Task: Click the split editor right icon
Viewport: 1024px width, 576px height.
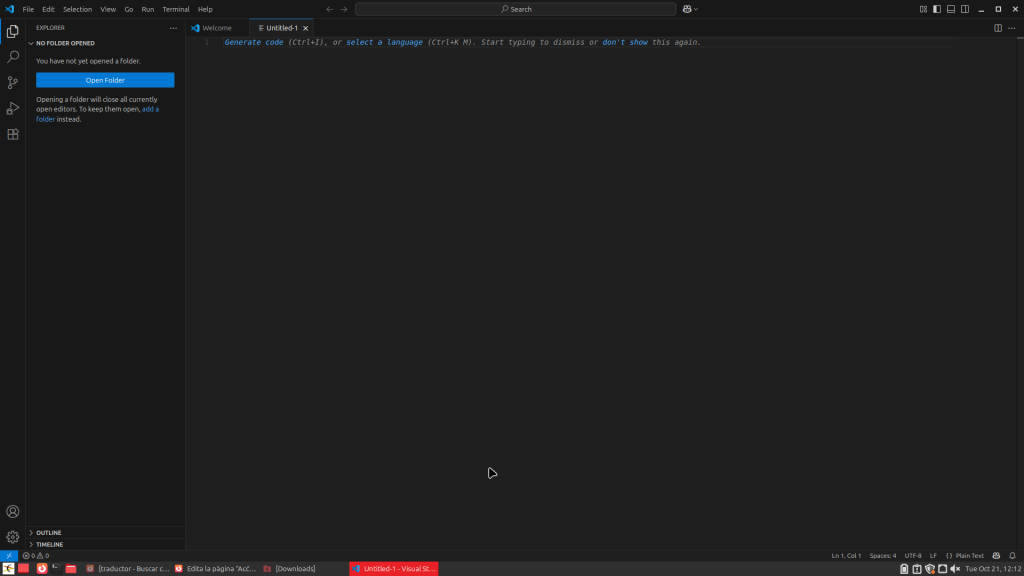Action: click(998, 28)
